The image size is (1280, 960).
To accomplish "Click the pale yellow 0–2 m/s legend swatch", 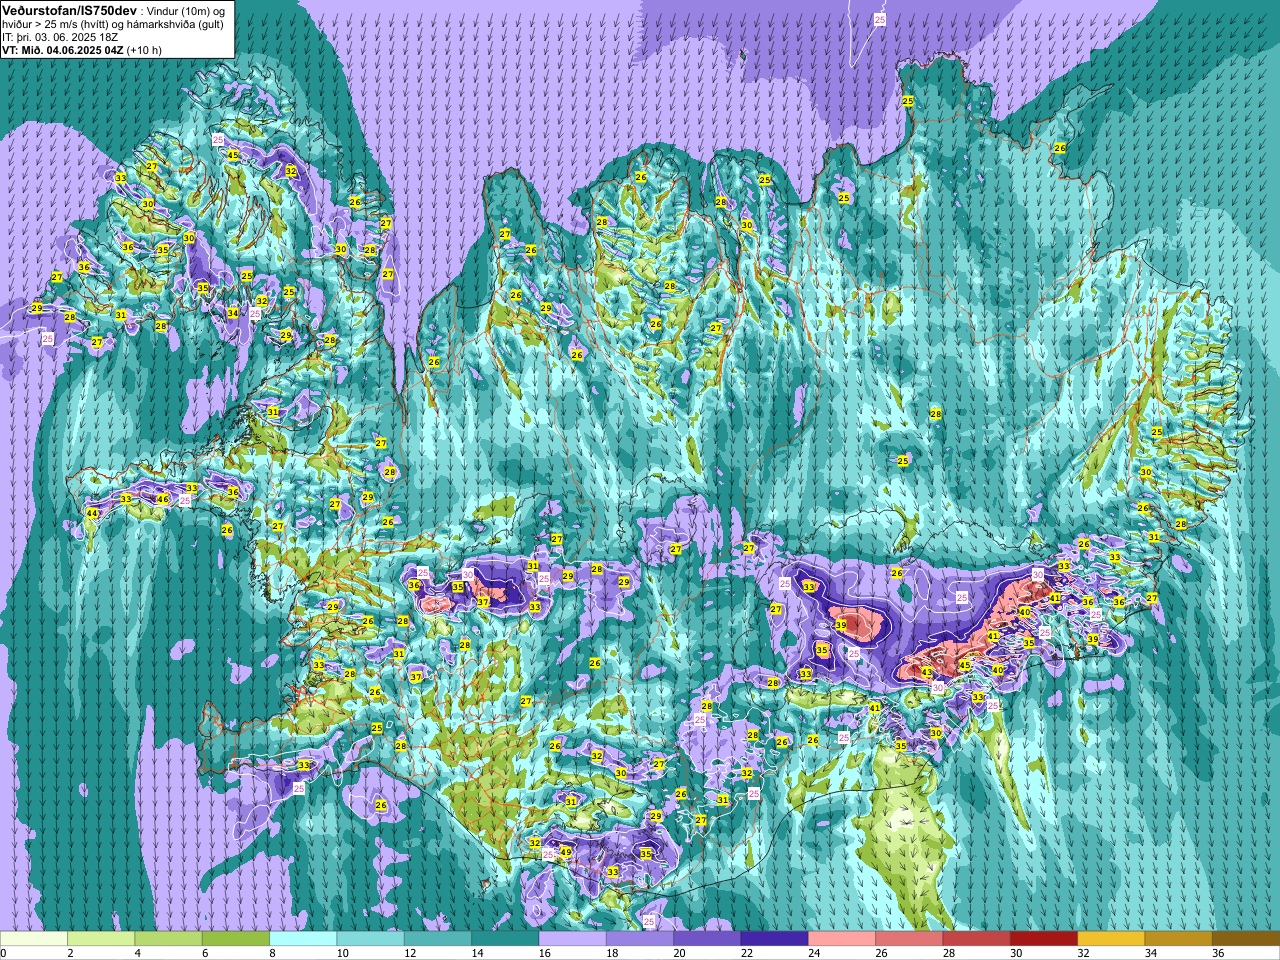I will 34,939.
